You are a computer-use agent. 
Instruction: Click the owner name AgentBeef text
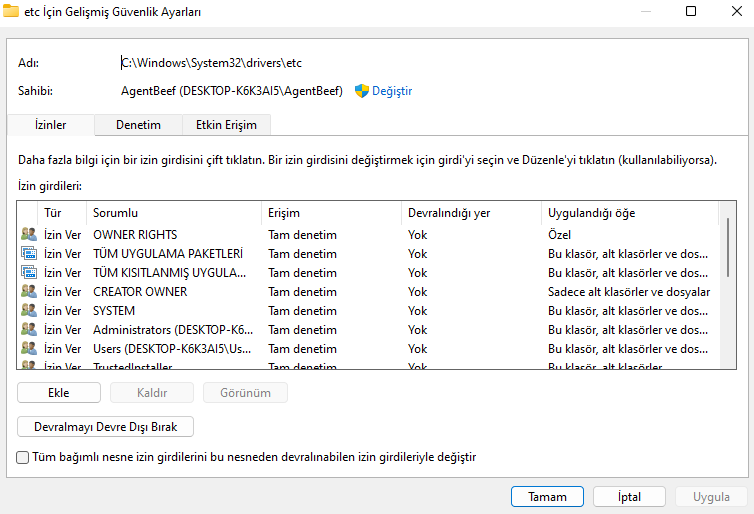[x=232, y=91]
